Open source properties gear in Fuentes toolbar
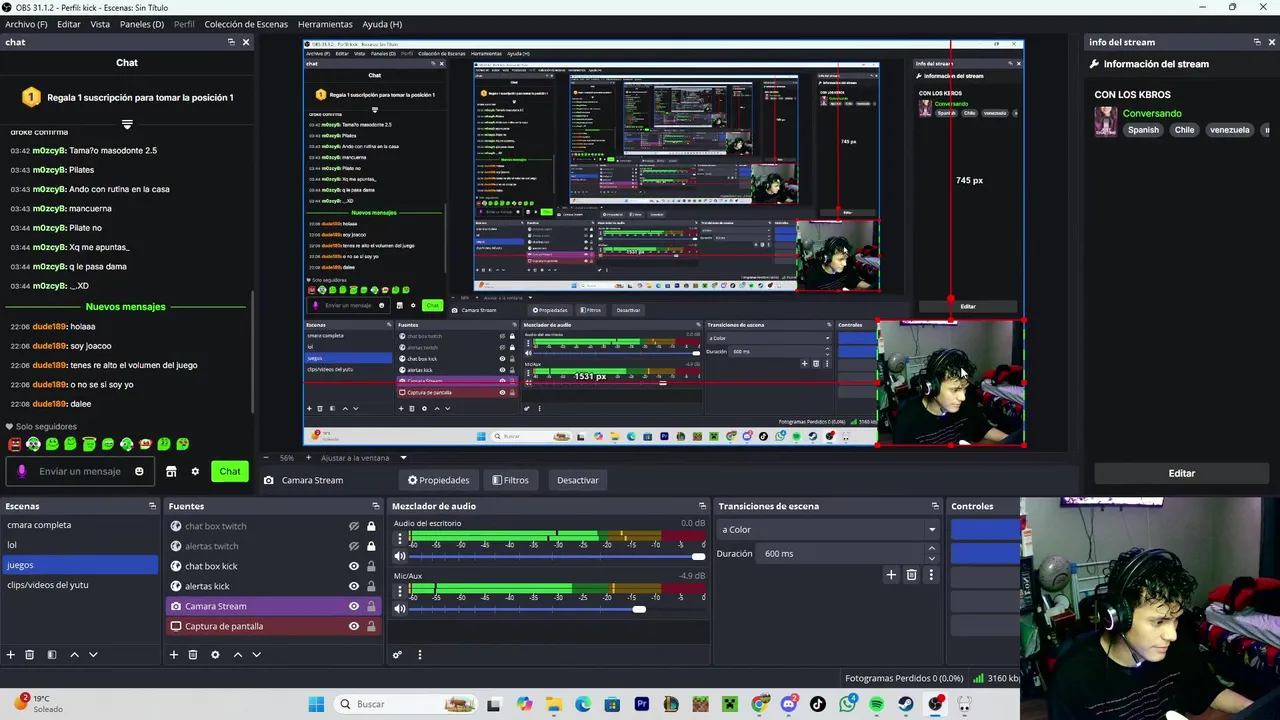The height and width of the screenshot is (720, 1280). (x=215, y=655)
